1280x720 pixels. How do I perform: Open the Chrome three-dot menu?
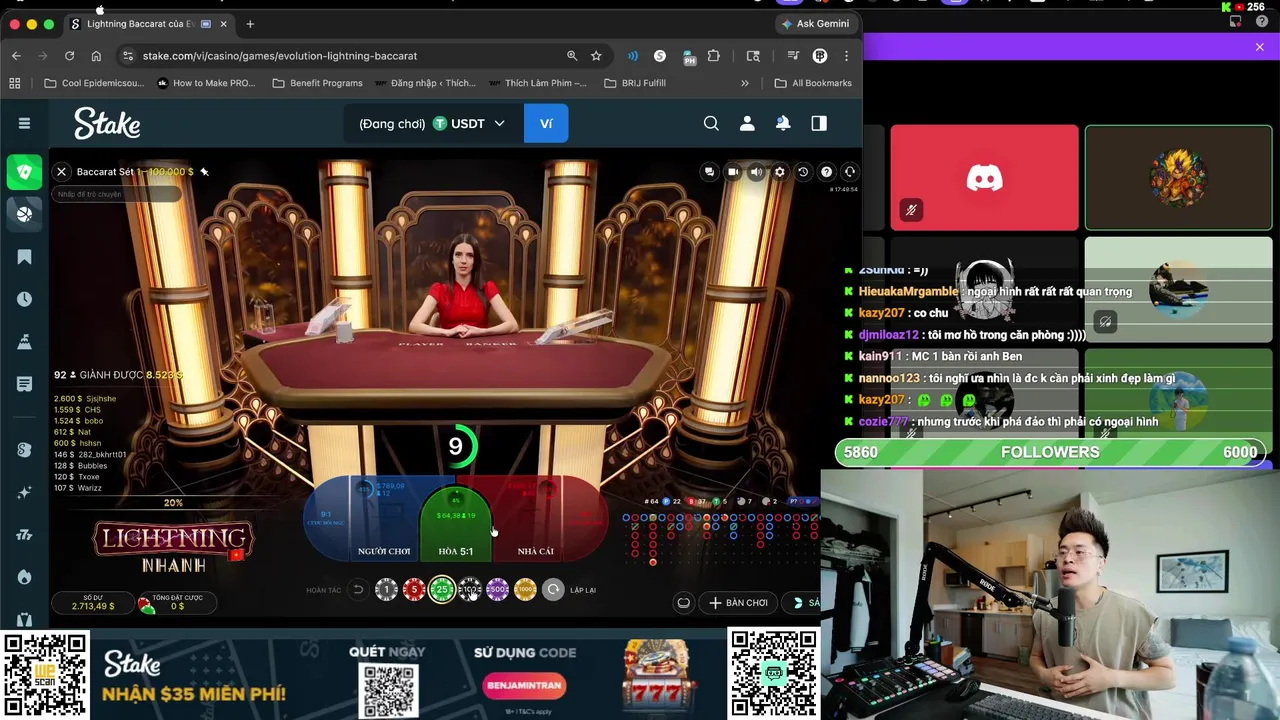pos(846,56)
